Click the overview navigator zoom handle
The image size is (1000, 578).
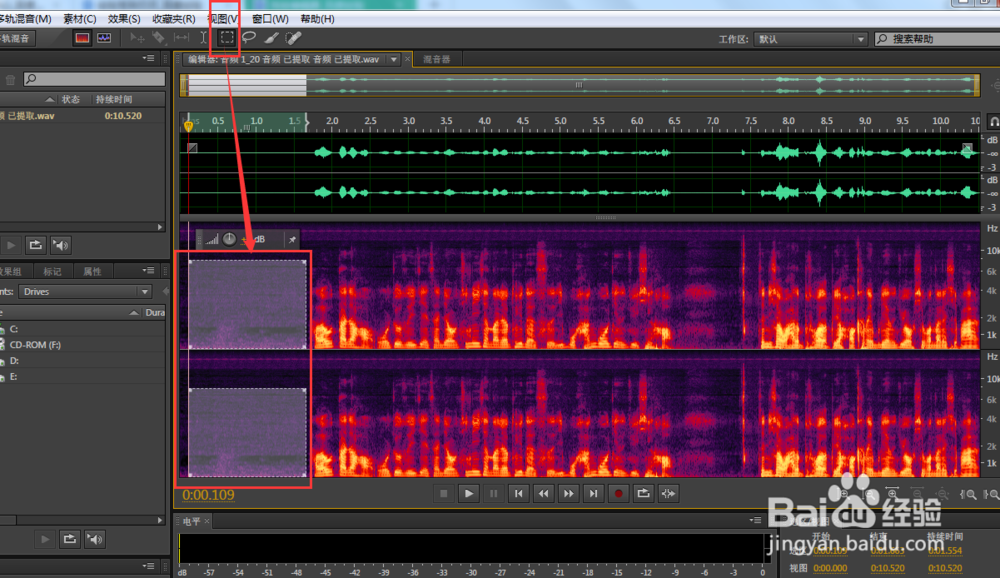click(x=579, y=84)
